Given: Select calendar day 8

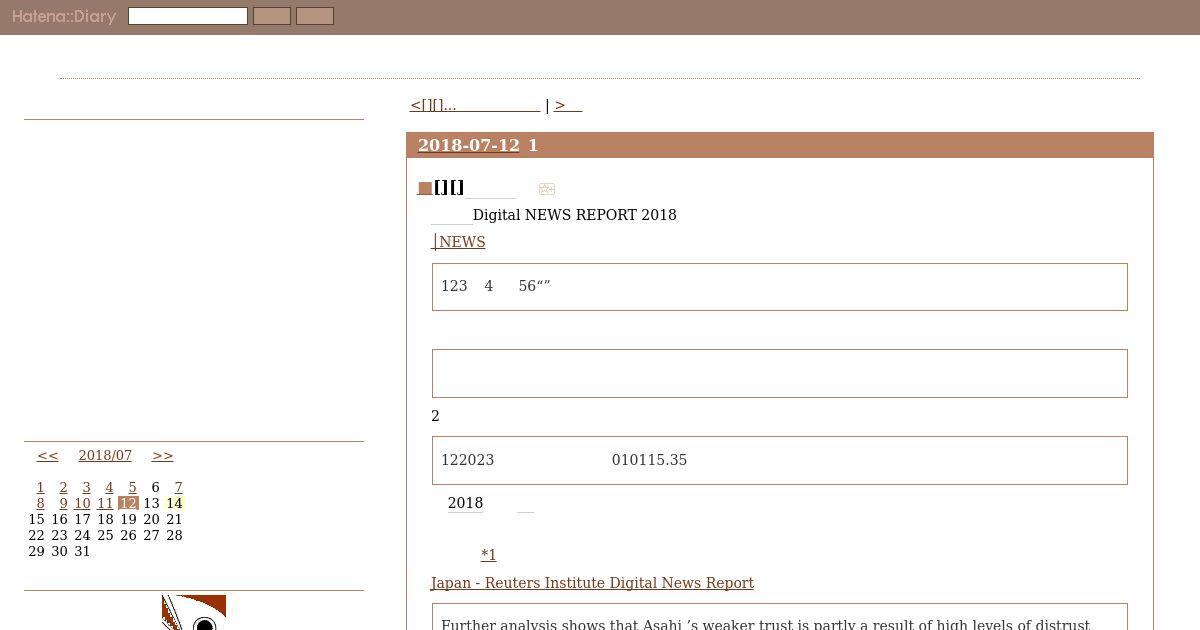Looking at the screenshot, I should click(40, 503).
